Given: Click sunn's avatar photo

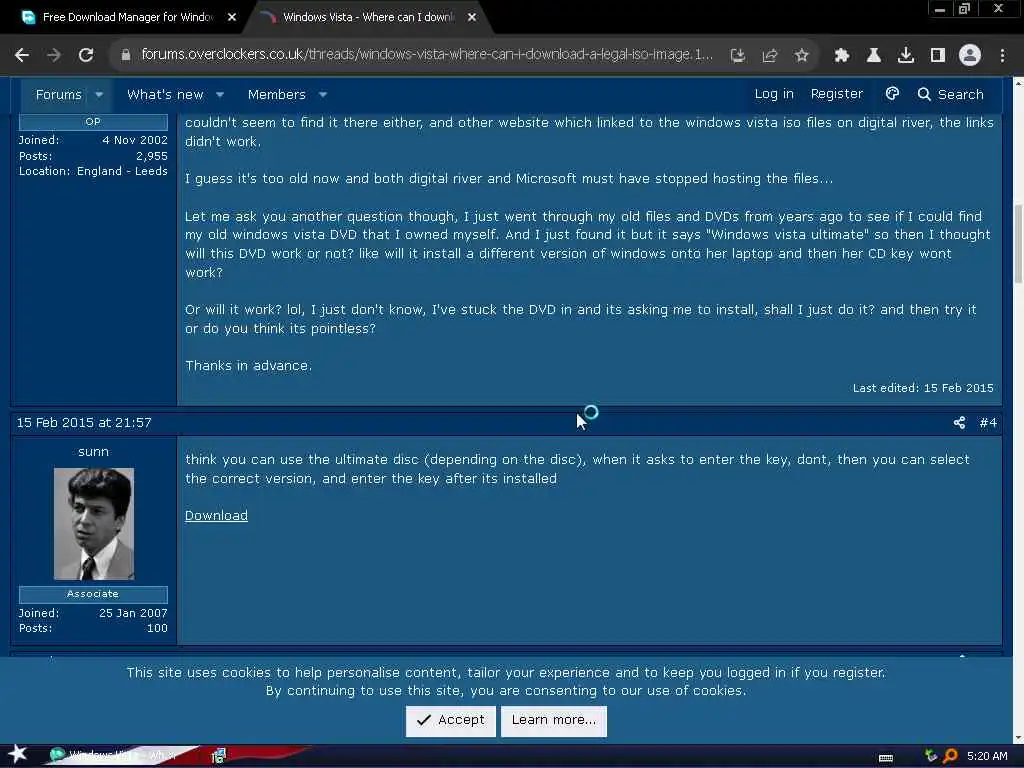Looking at the screenshot, I should 93,524.
